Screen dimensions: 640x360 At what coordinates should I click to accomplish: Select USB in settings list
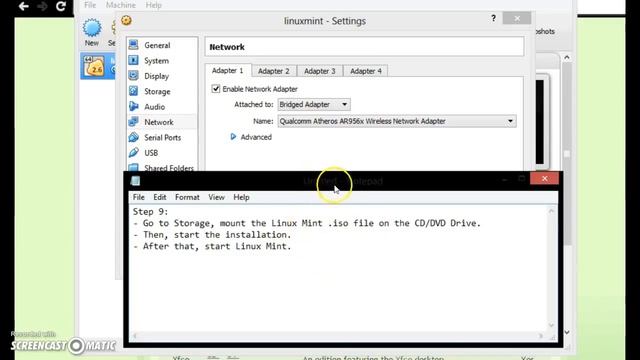pos(151,153)
